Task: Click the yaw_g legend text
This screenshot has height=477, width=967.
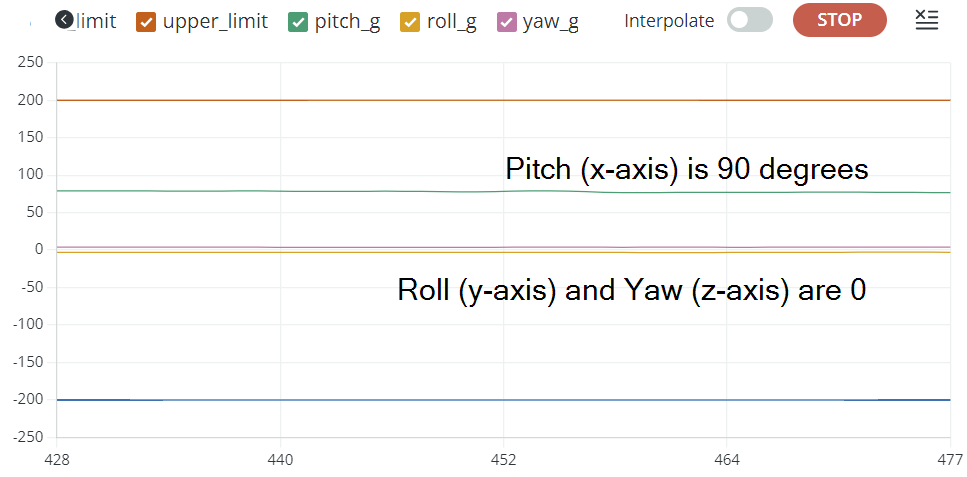Action: pos(550,22)
